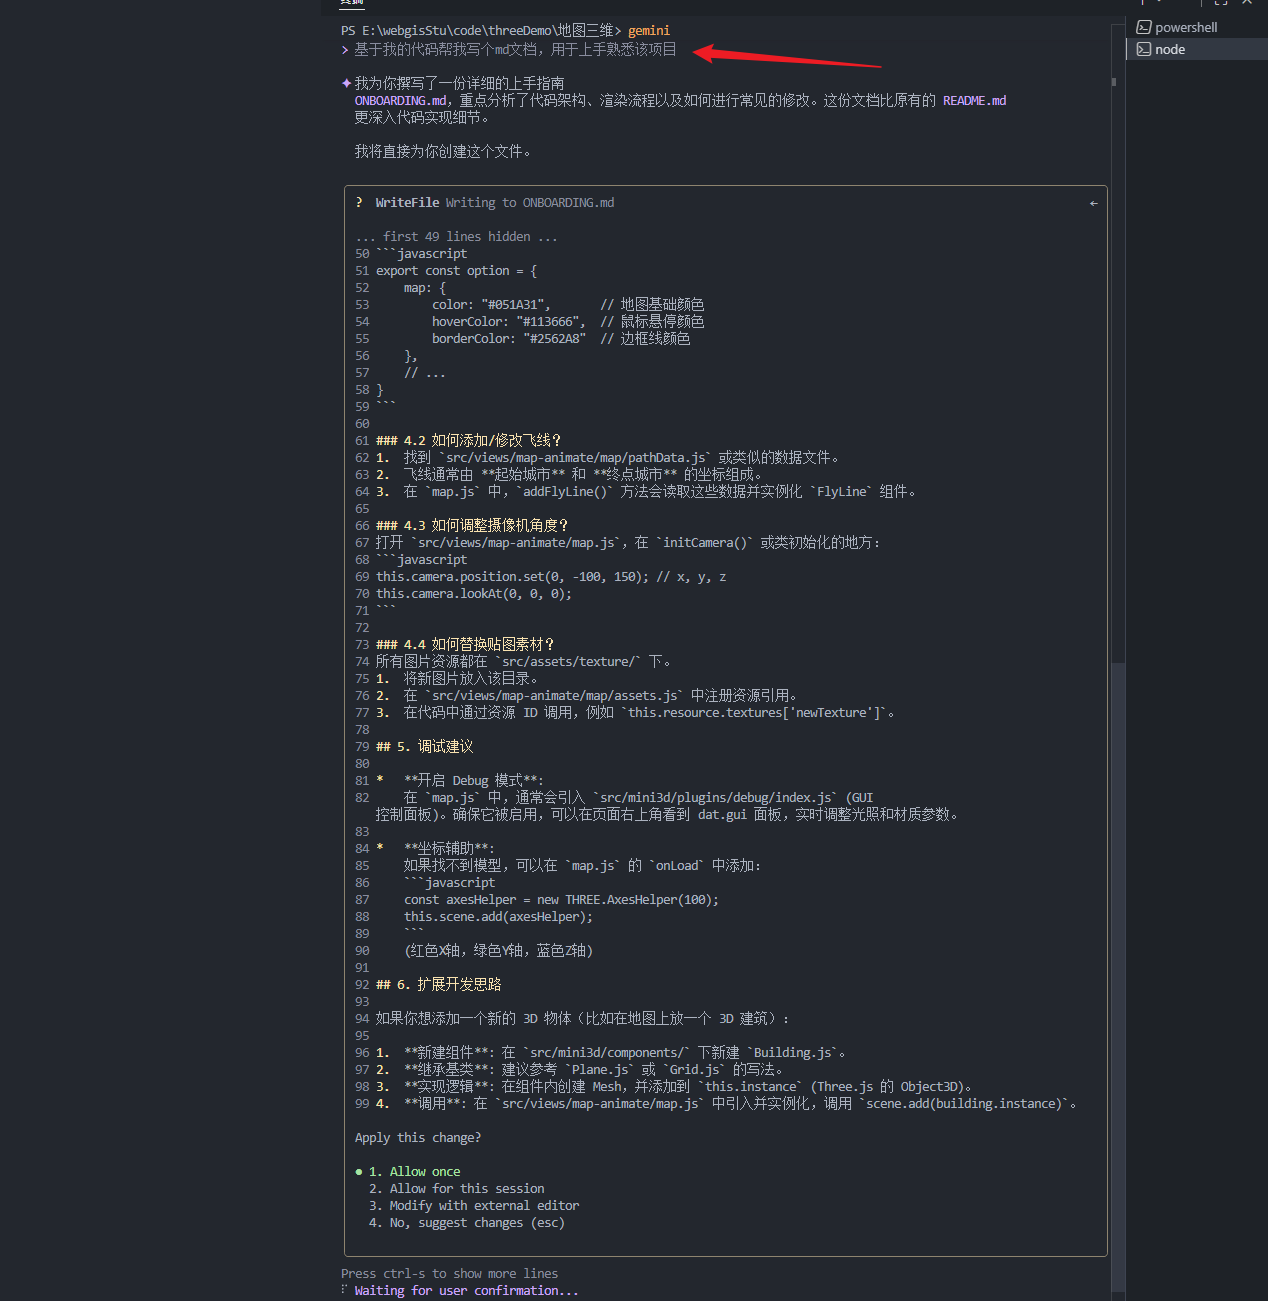The image size is (1268, 1301).
Task: Click heading '### 4.2 如何添加/修改飞线?'
Action: point(468,441)
